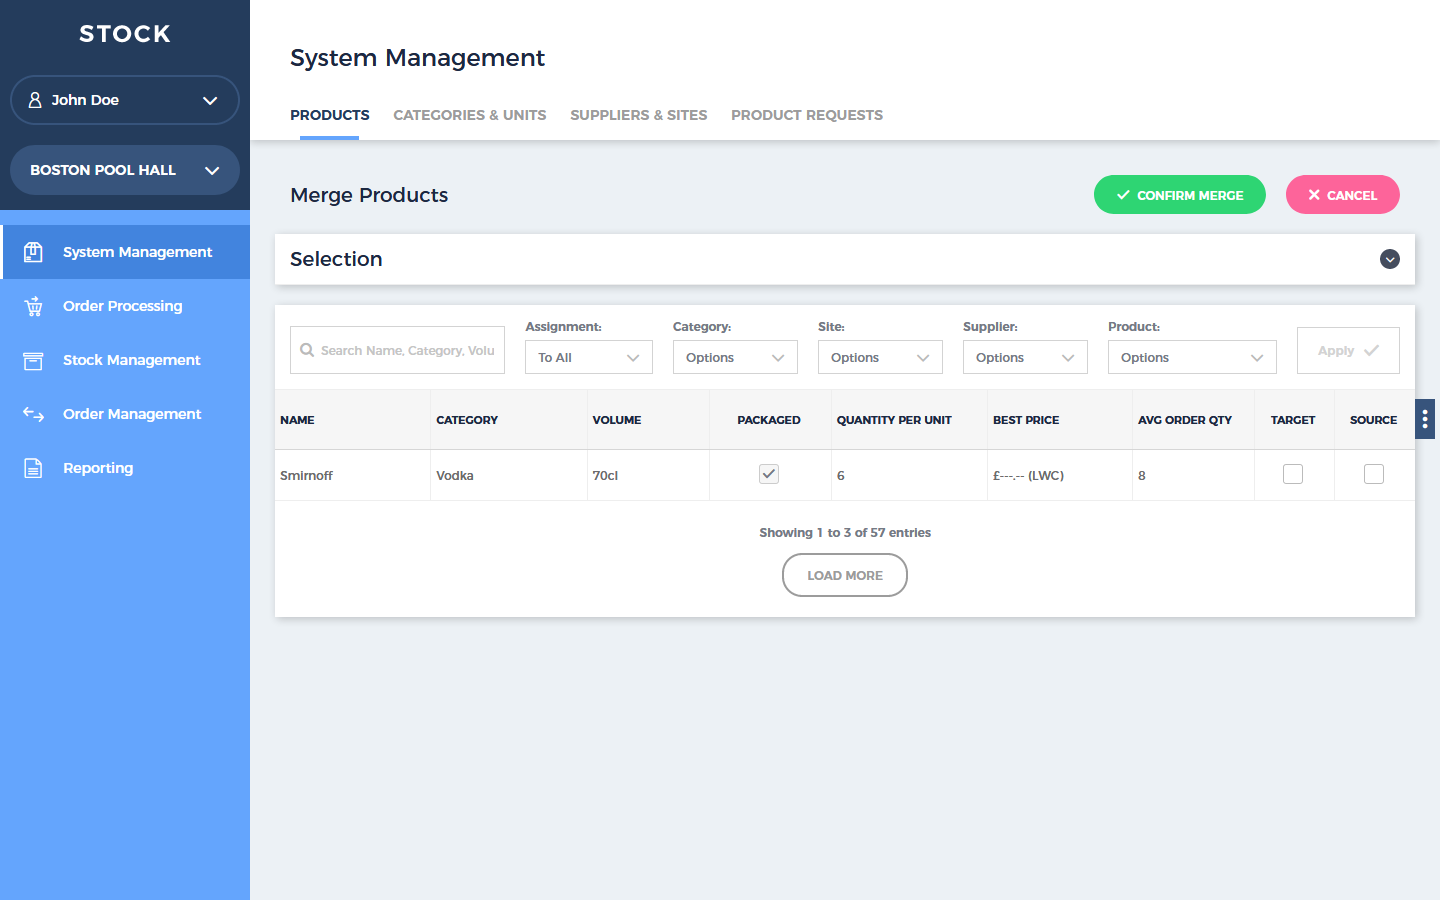Screen dimensions: 1440x900
Task: Click the search magnifier icon
Action: 307,350
